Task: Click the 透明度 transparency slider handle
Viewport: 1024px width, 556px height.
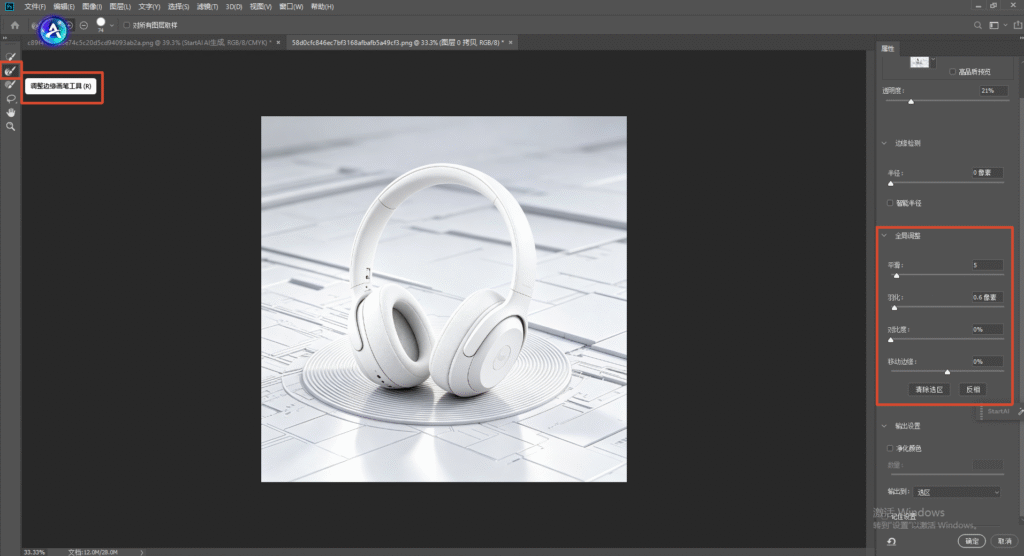Action: [x=911, y=101]
